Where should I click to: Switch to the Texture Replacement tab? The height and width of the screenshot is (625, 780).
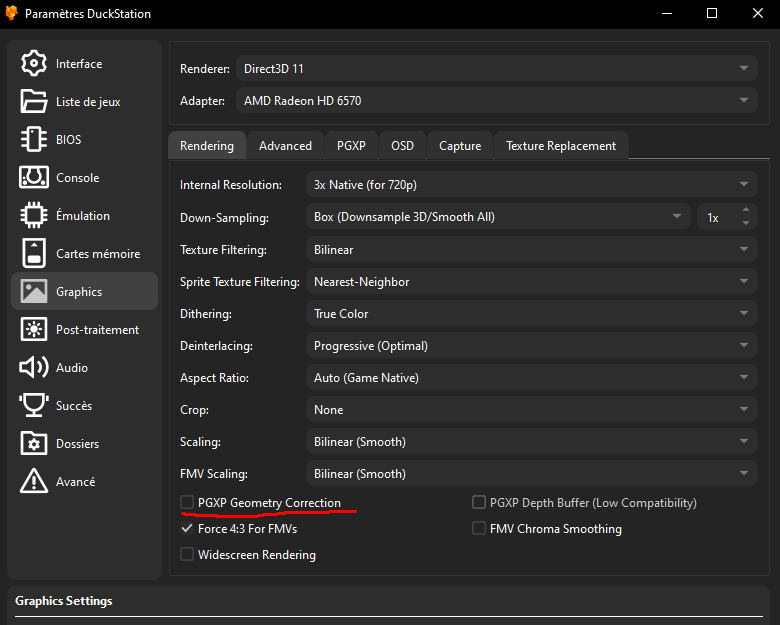click(560, 145)
